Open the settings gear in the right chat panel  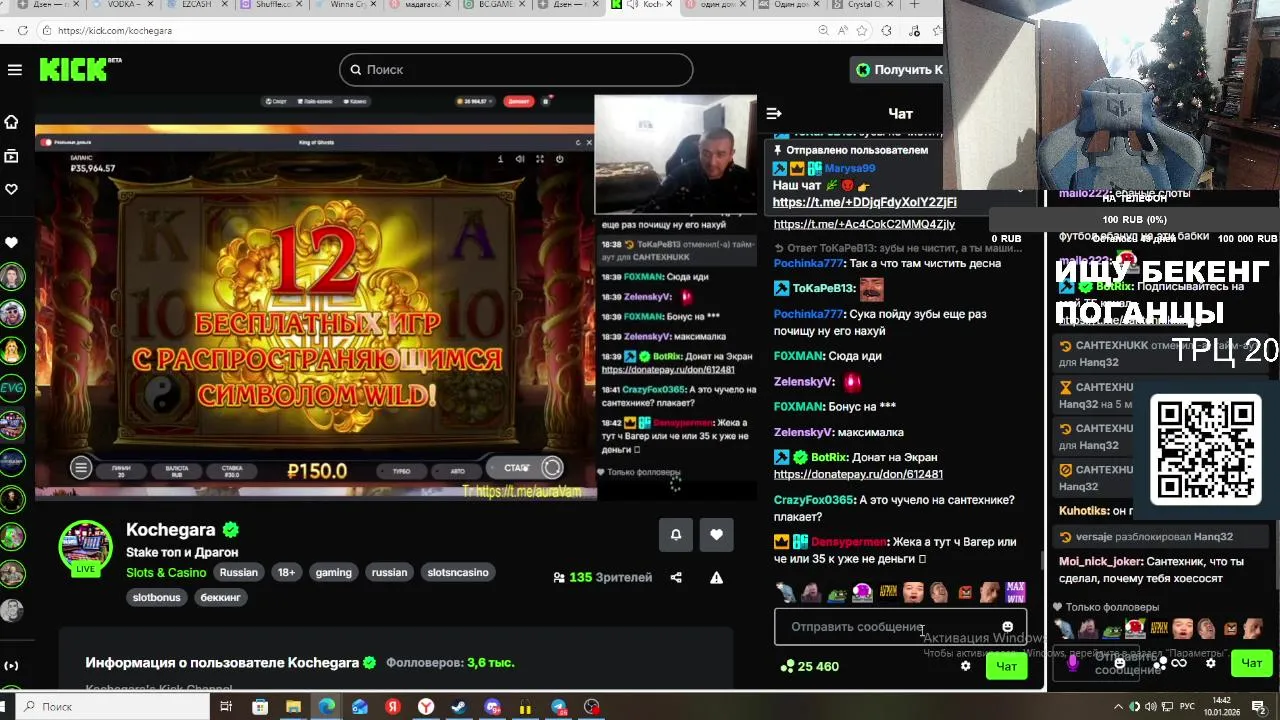(1210, 662)
